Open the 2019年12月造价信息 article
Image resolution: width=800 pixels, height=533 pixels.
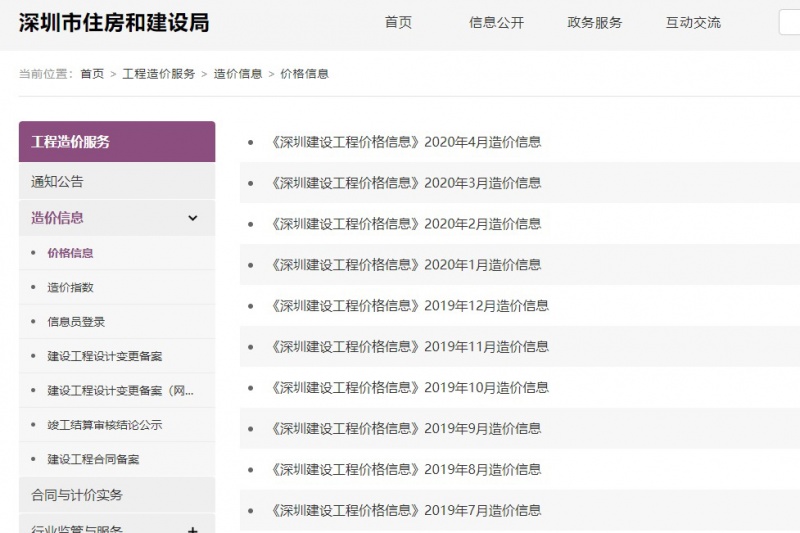tap(410, 306)
